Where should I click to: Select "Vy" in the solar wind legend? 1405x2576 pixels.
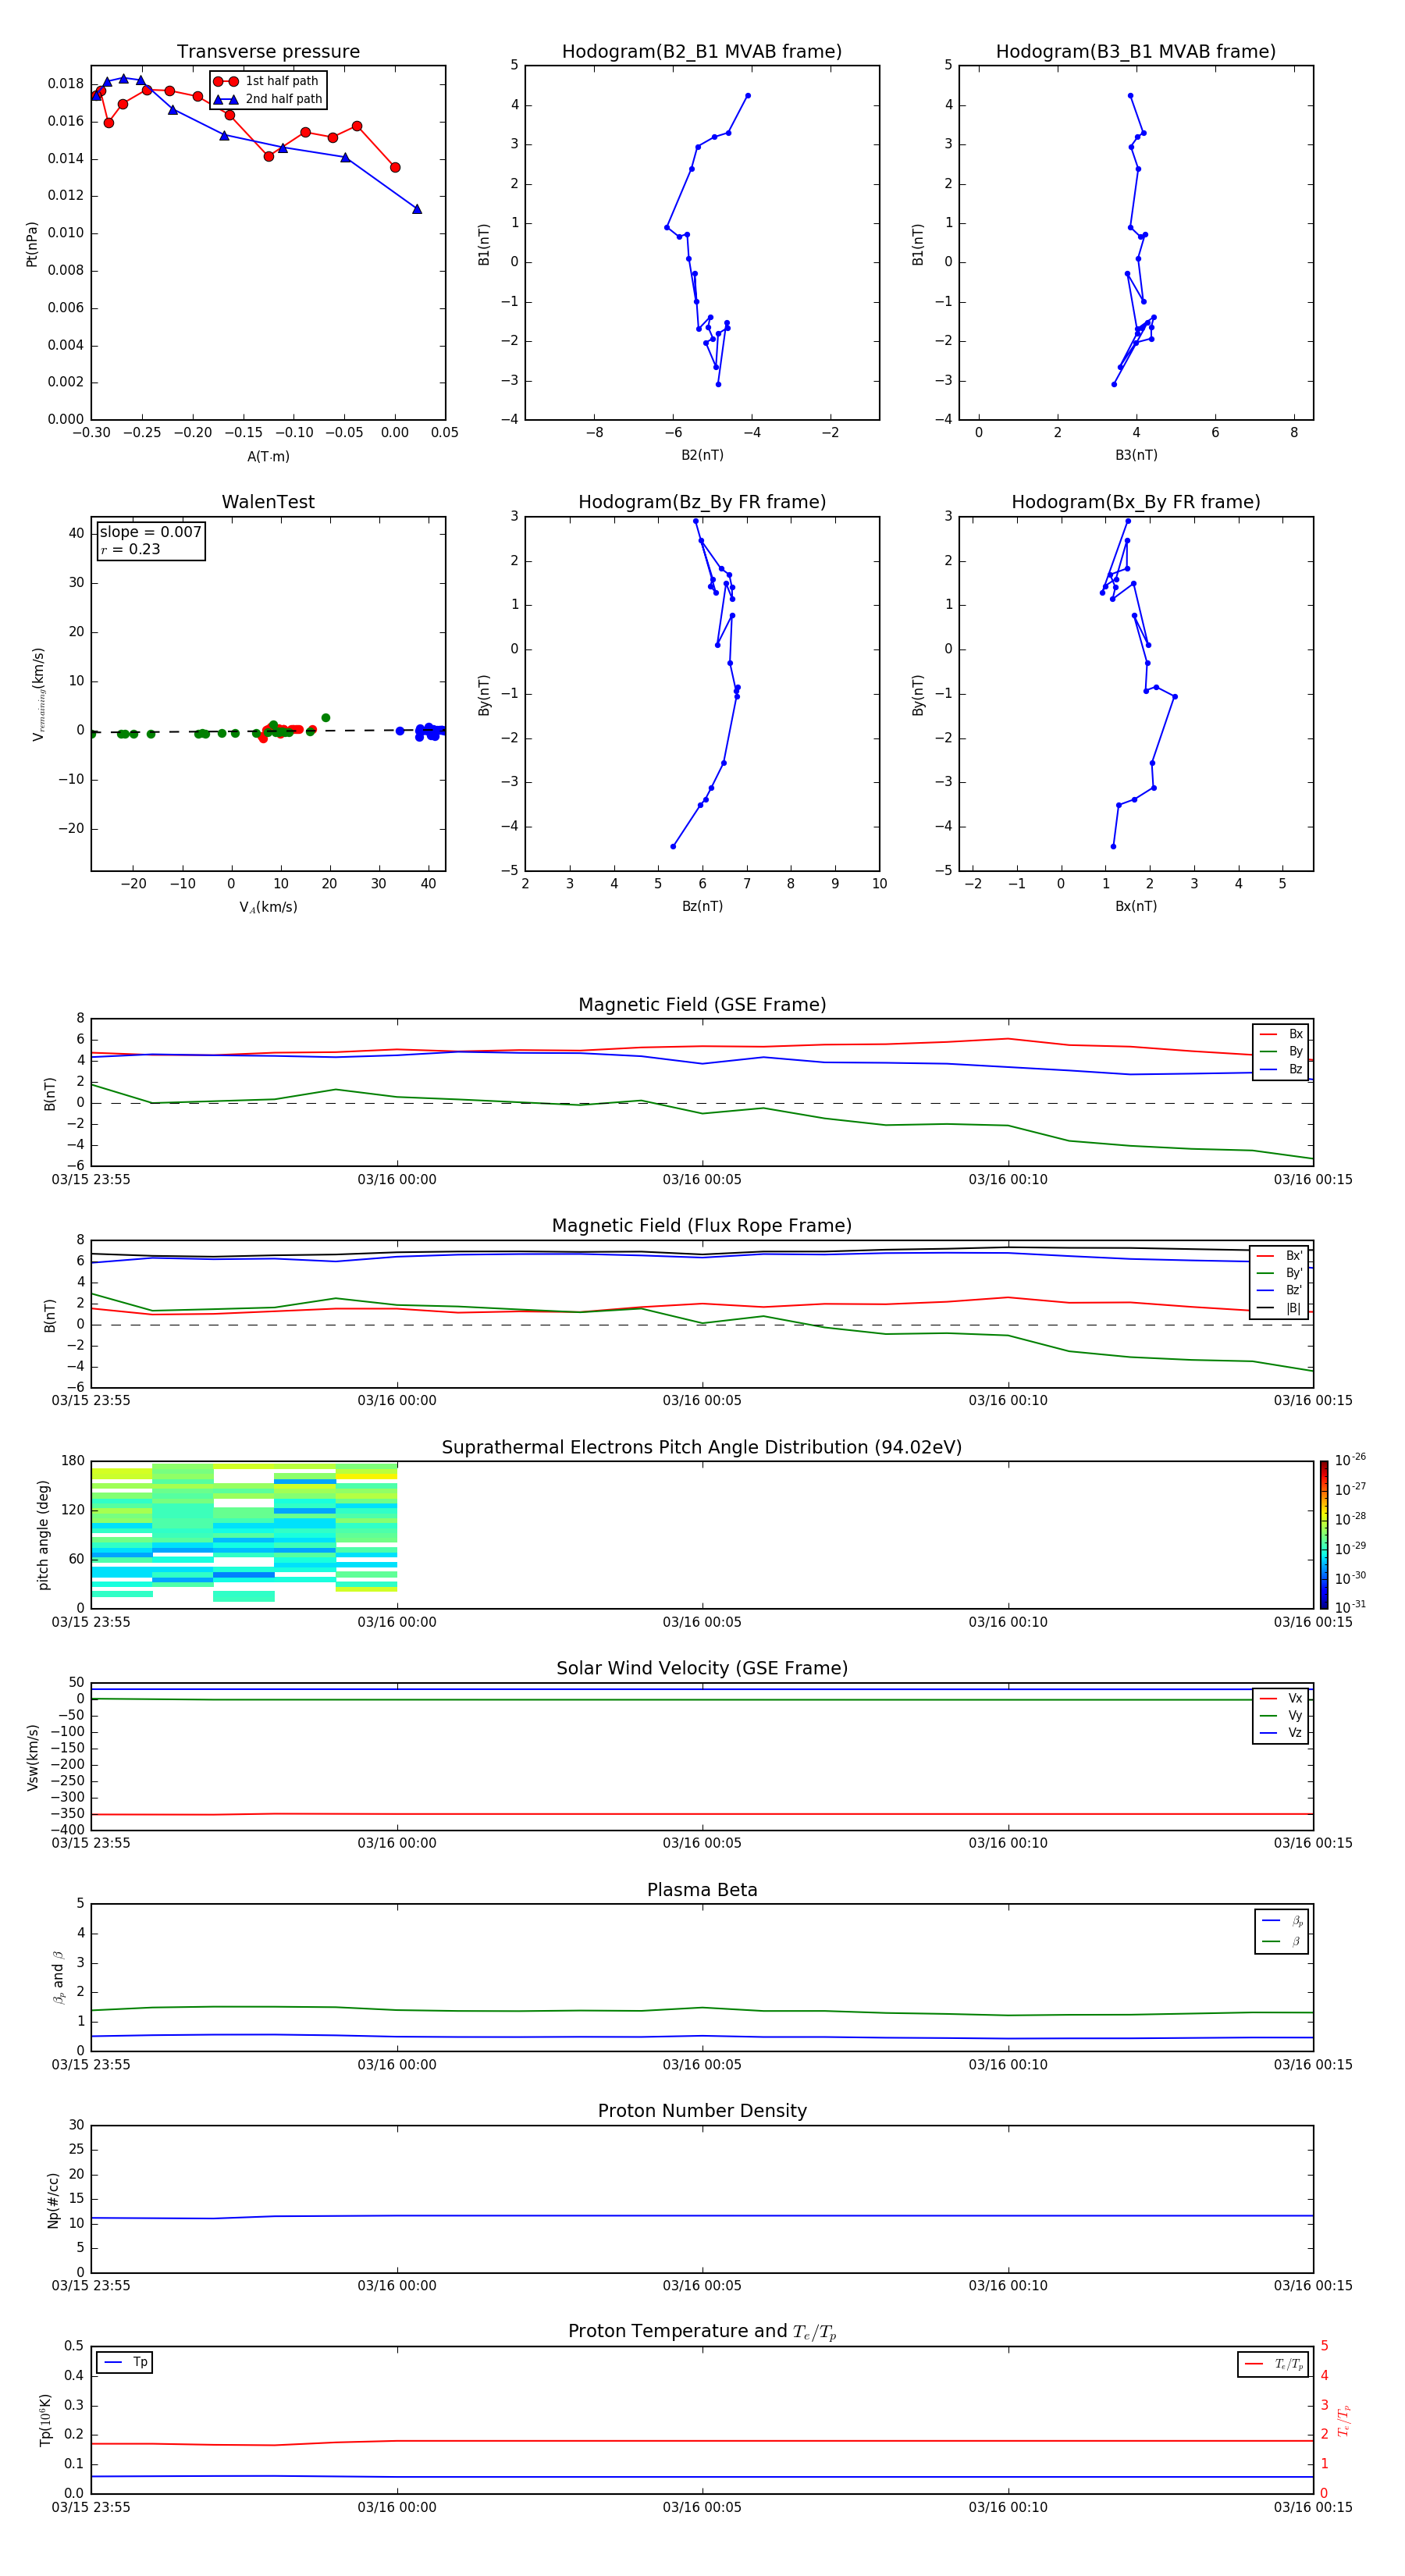[x=1282, y=1715]
